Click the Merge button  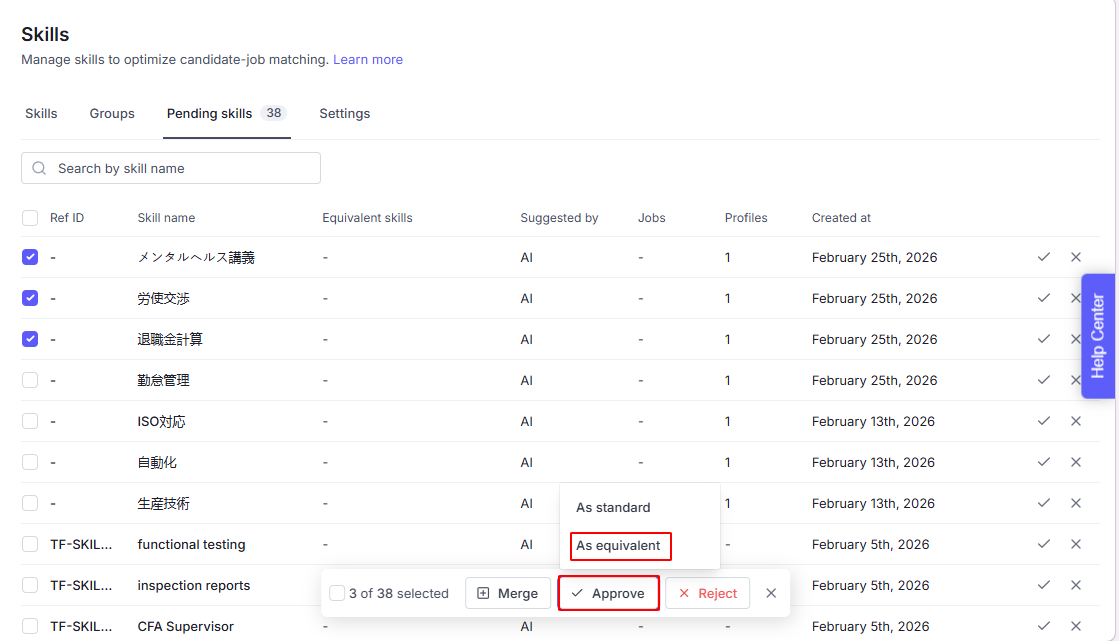pyautogui.click(x=508, y=593)
